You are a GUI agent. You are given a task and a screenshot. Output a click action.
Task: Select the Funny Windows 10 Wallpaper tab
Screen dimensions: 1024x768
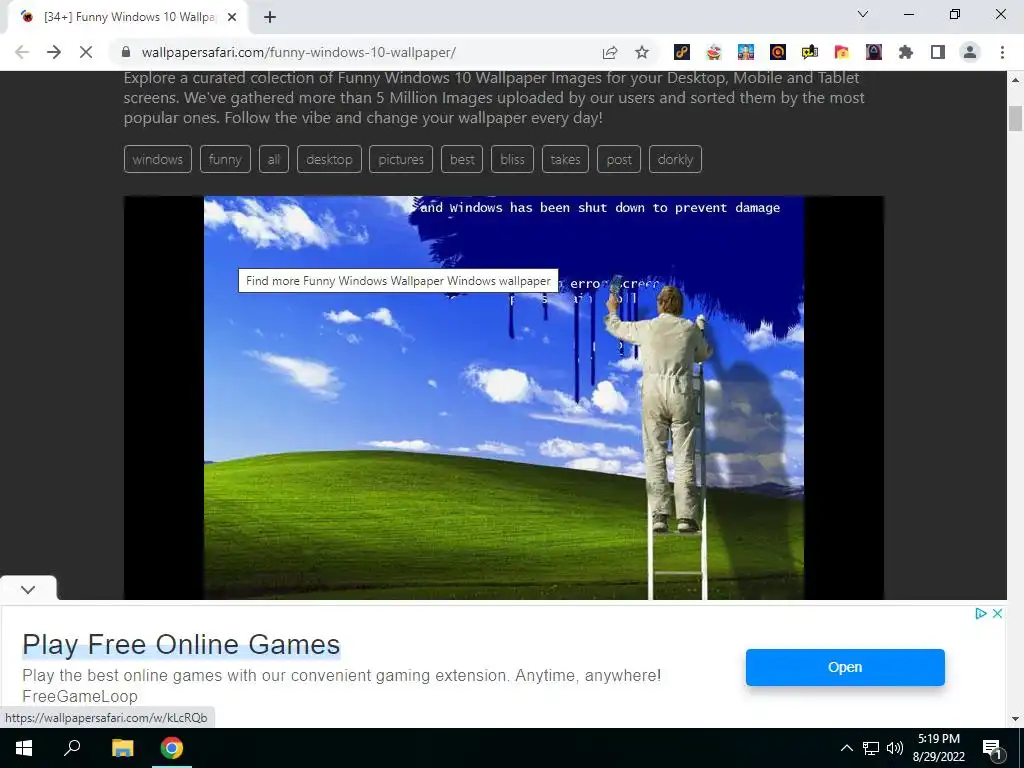tap(127, 17)
